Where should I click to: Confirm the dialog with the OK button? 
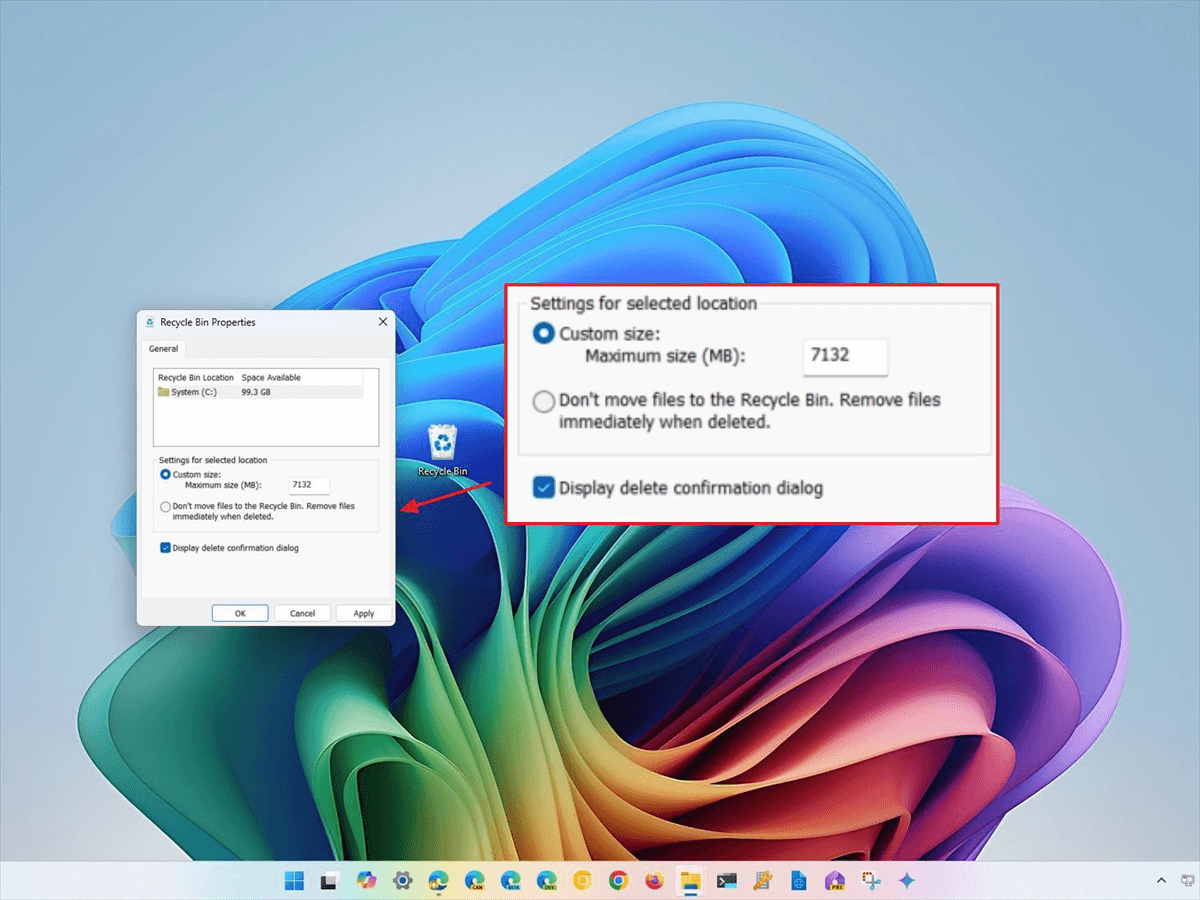[x=240, y=613]
